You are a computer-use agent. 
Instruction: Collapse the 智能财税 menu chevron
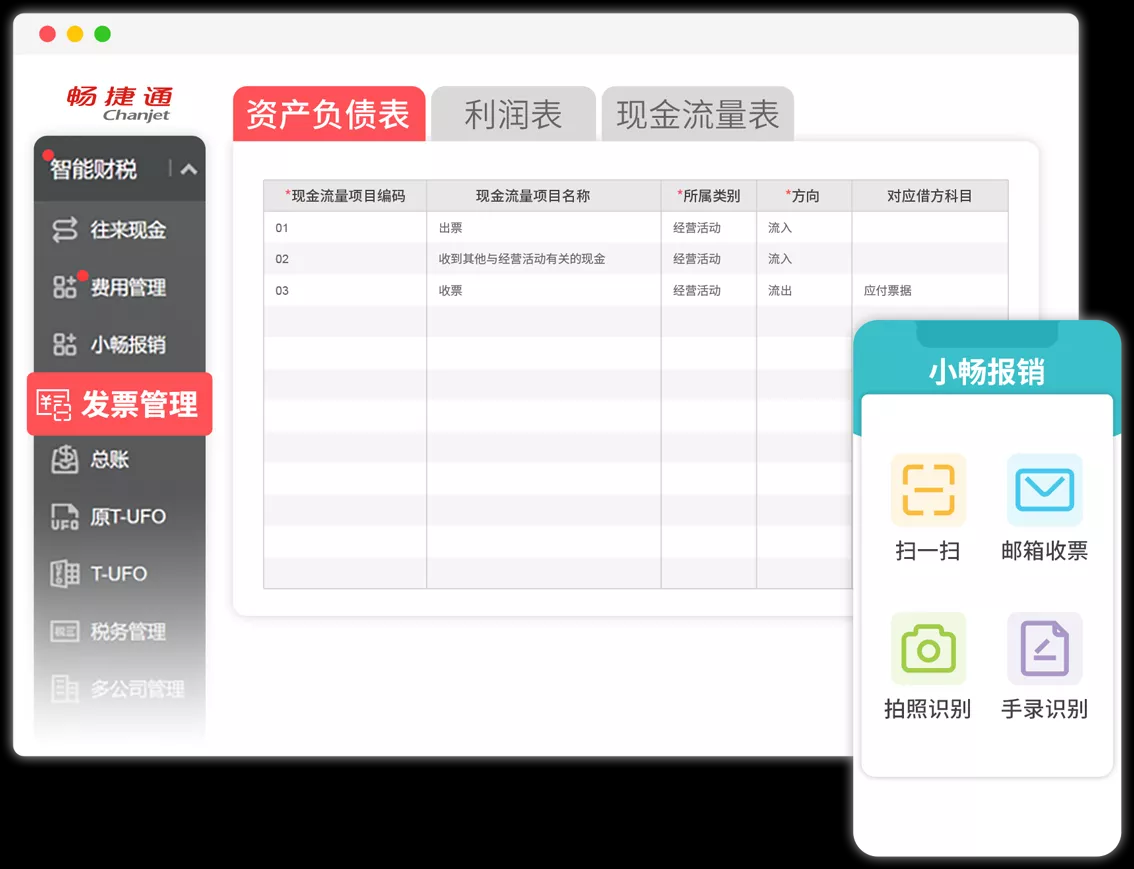coord(189,169)
